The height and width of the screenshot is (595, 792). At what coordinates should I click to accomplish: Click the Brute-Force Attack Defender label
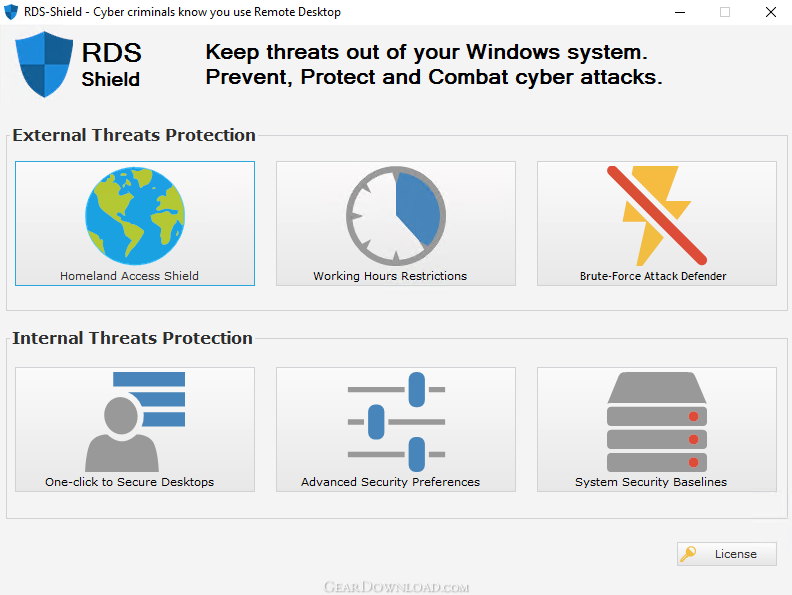coord(653,276)
